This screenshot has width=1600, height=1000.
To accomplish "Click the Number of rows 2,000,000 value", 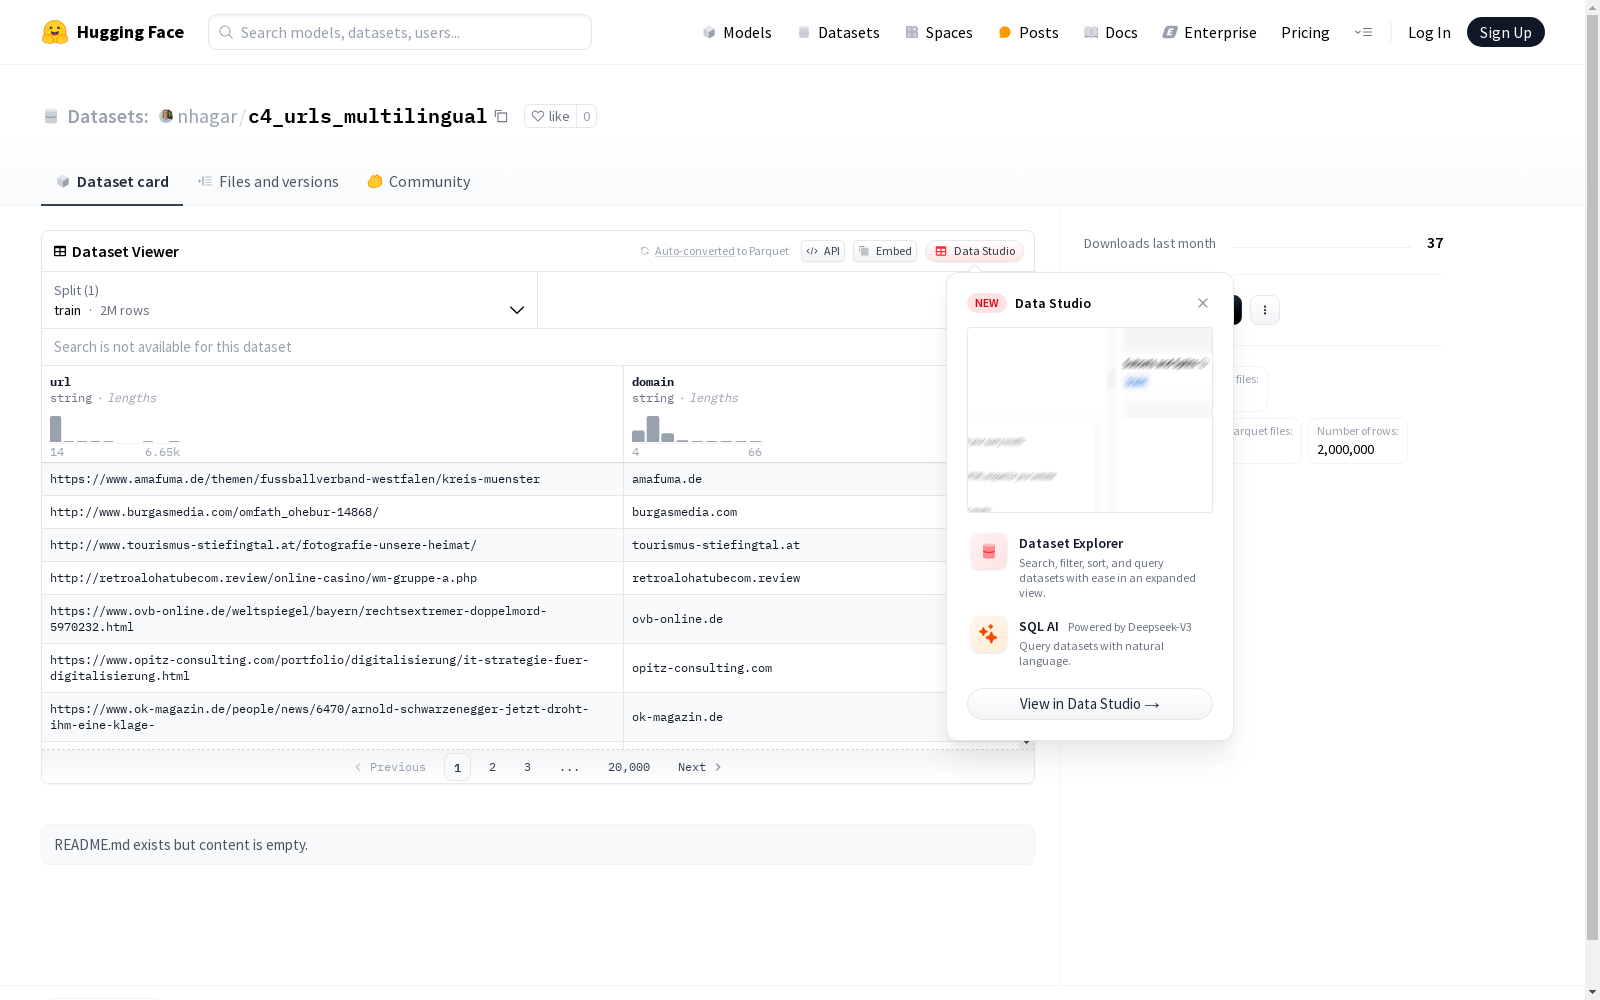I will click(1346, 450).
